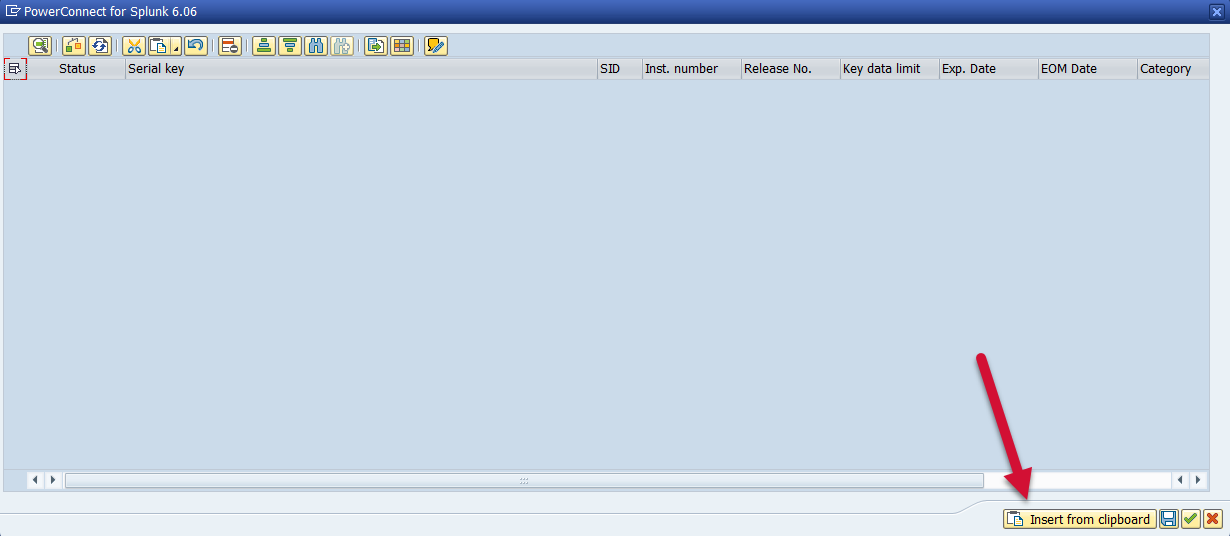The width and height of the screenshot is (1230, 536).
Task: Click the Refresh toolbar icon
Action: (100, 46)
